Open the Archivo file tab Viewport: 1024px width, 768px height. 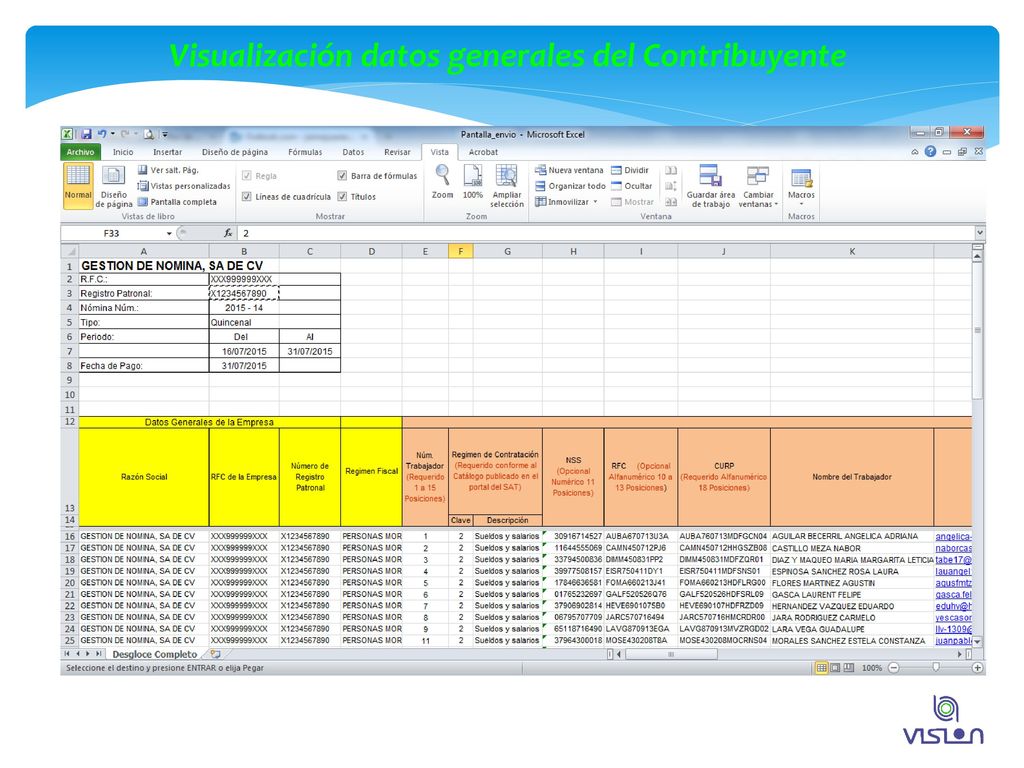pyautogui.click(x=80, y=152)
